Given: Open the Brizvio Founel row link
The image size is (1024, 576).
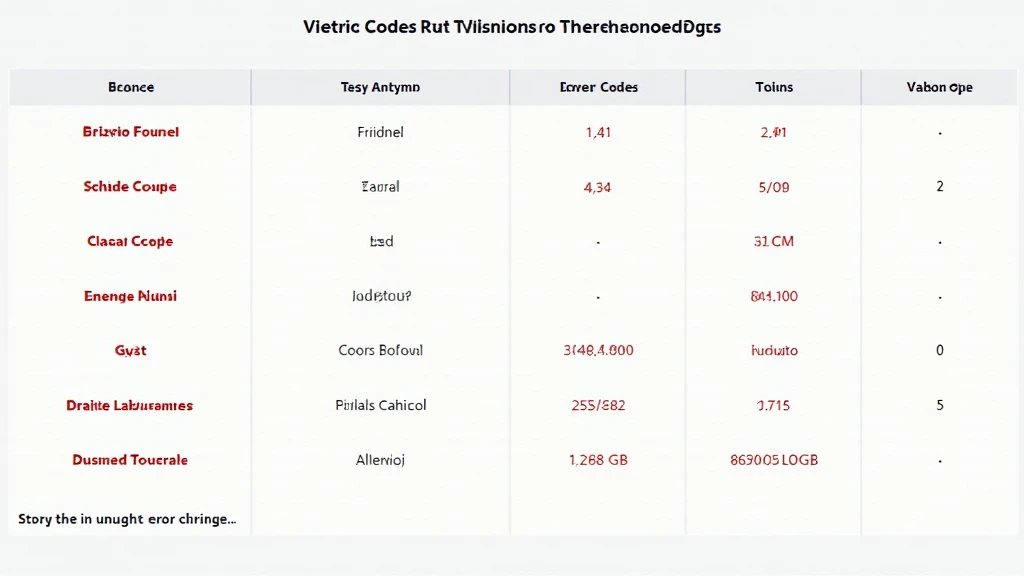Looking at the screenshot, I should click(x=131, y=132).
